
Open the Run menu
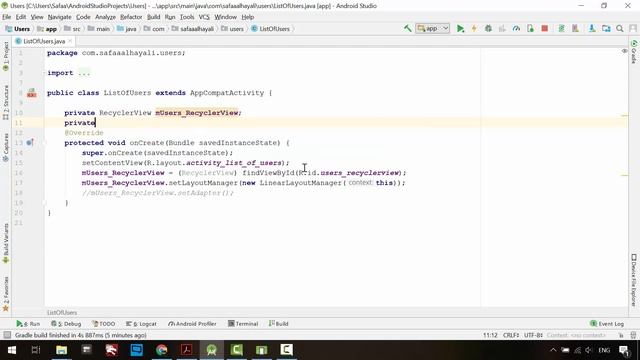click(x=170, y=17)
